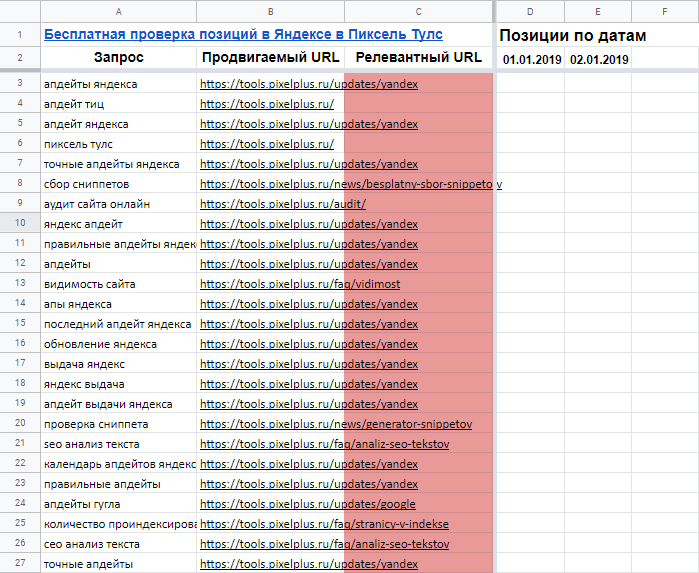
Task: Click the cell обновление яндекса
Action: 119,344
